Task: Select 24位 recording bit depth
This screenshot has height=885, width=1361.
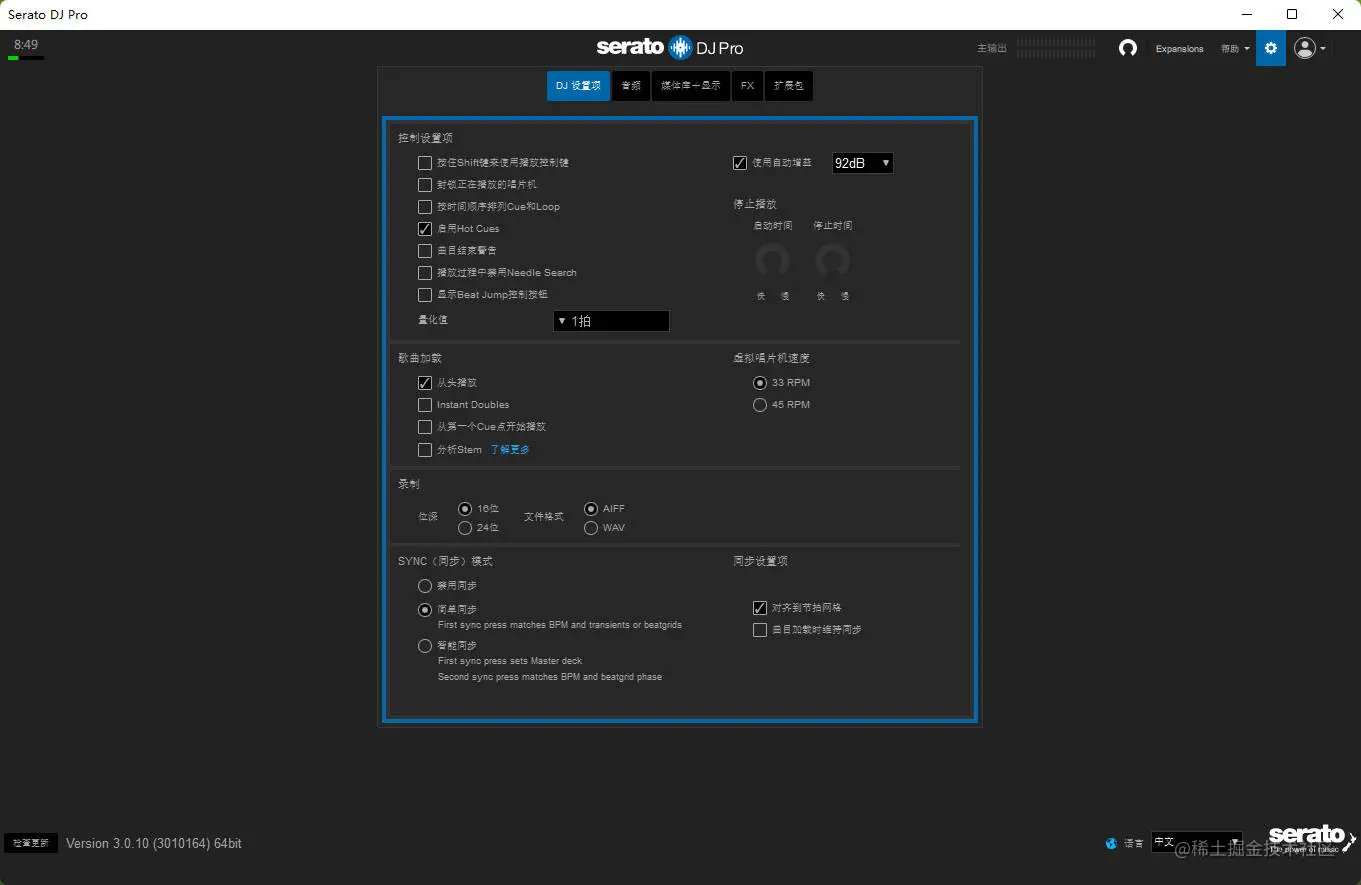Action: tap(465, 527)
